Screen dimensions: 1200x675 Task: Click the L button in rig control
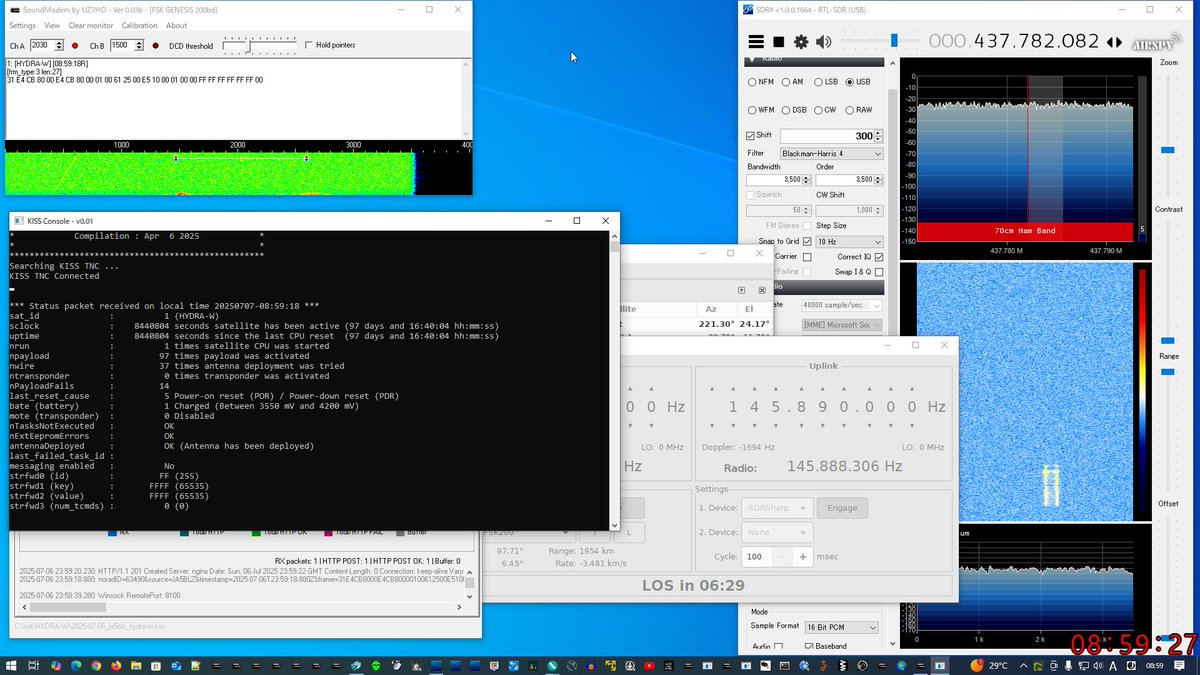(630, 533)
